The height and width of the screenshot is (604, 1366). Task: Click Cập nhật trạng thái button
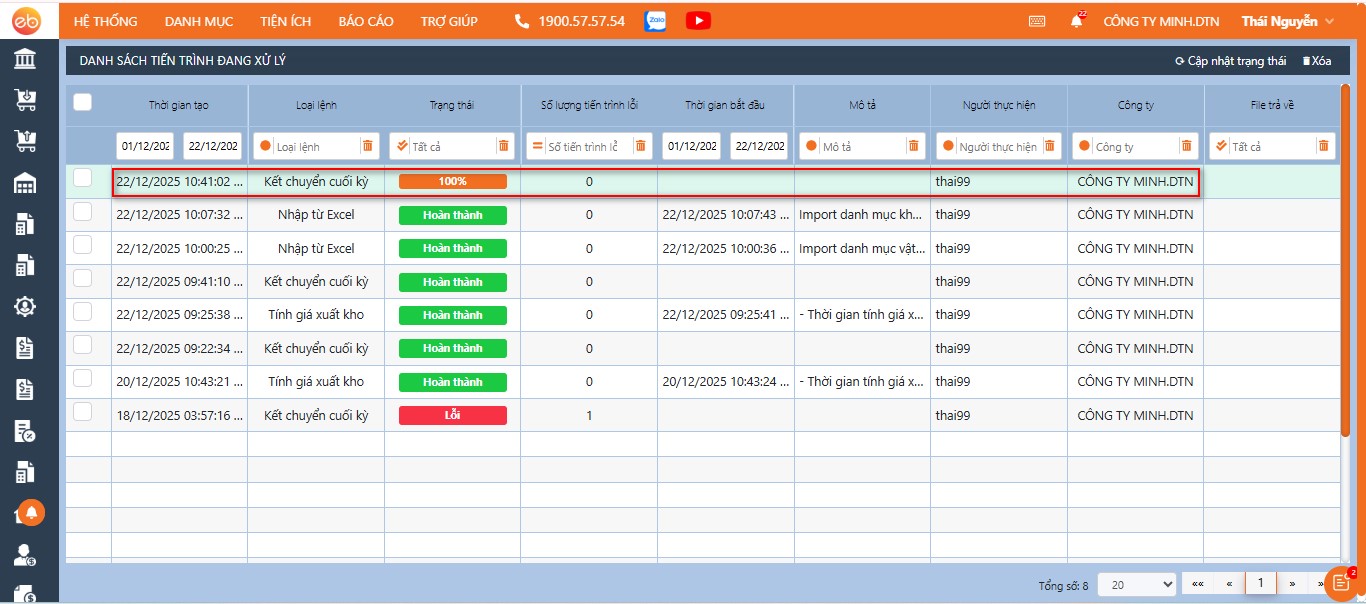pyautogui.click(x=1230, y=61)
